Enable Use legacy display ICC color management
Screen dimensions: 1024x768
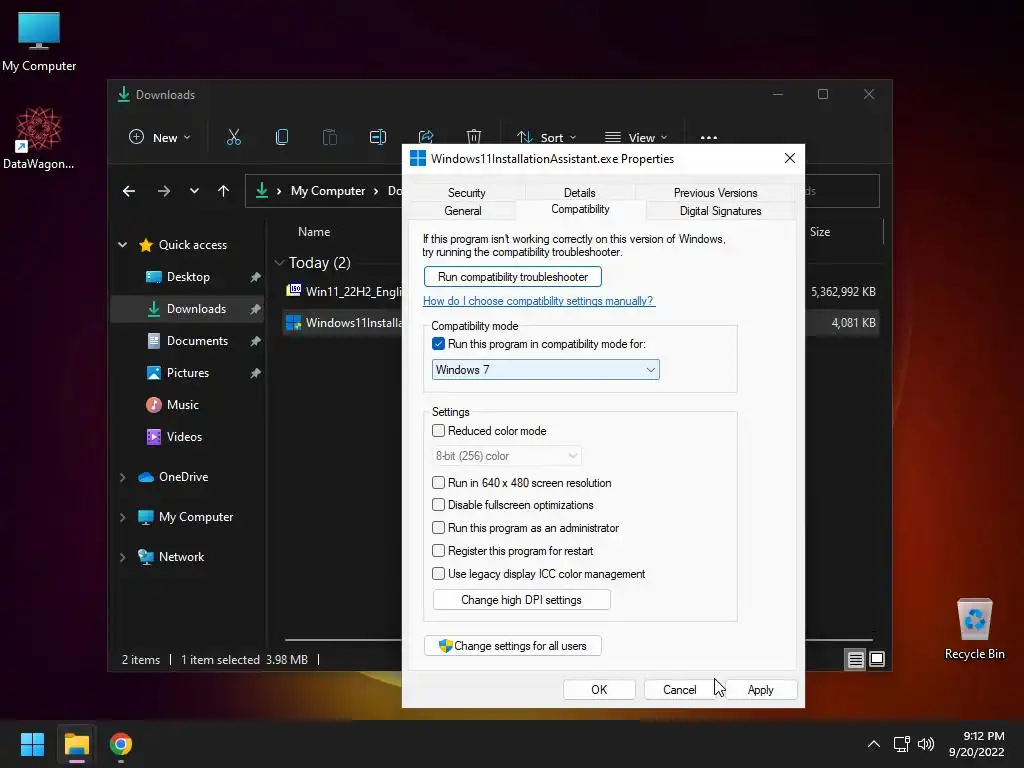[438, 573]
